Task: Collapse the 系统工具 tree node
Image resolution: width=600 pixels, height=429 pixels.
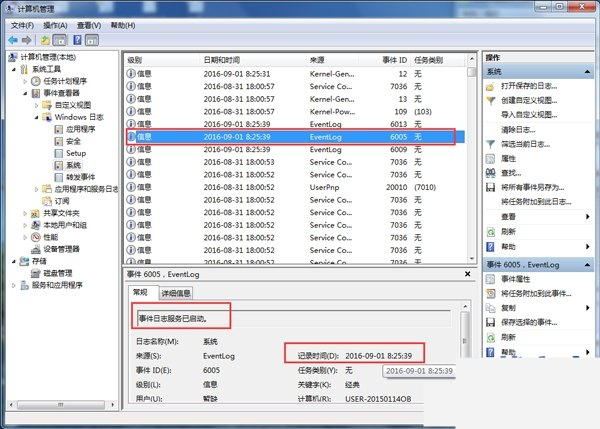Action: tap(14, 69)
